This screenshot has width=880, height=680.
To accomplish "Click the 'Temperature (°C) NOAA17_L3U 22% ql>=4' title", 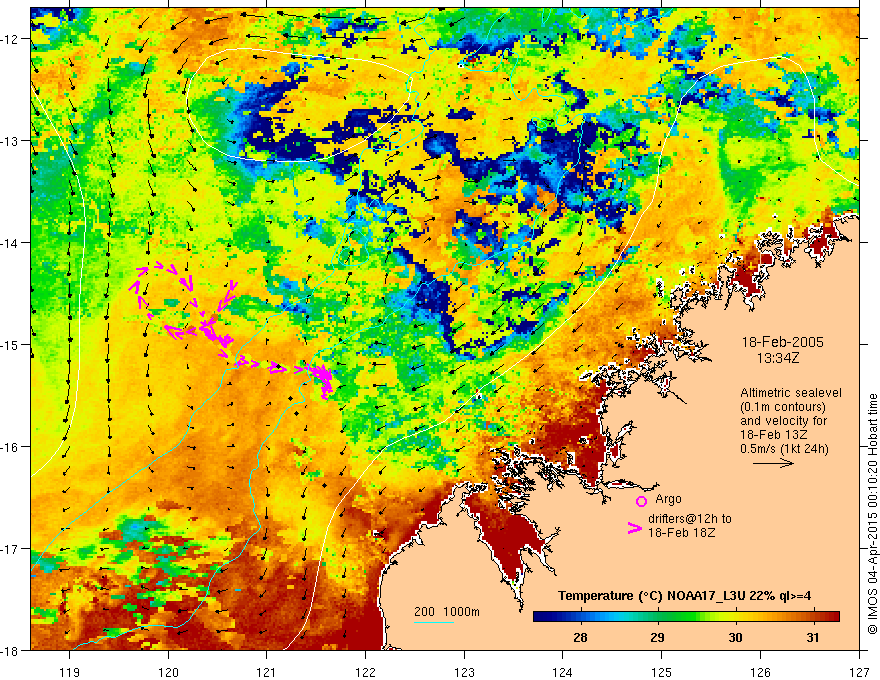I will 684,596.
